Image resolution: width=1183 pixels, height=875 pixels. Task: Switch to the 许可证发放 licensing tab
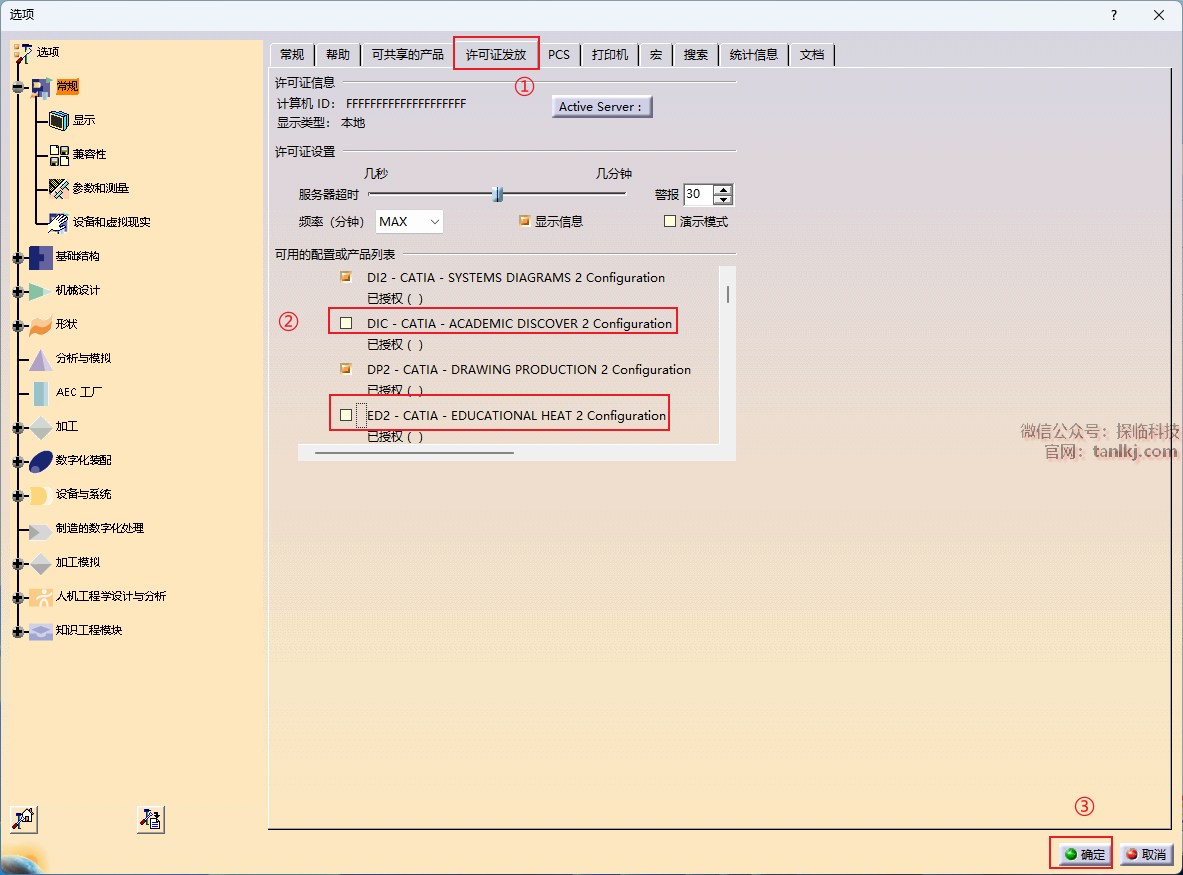496,54
